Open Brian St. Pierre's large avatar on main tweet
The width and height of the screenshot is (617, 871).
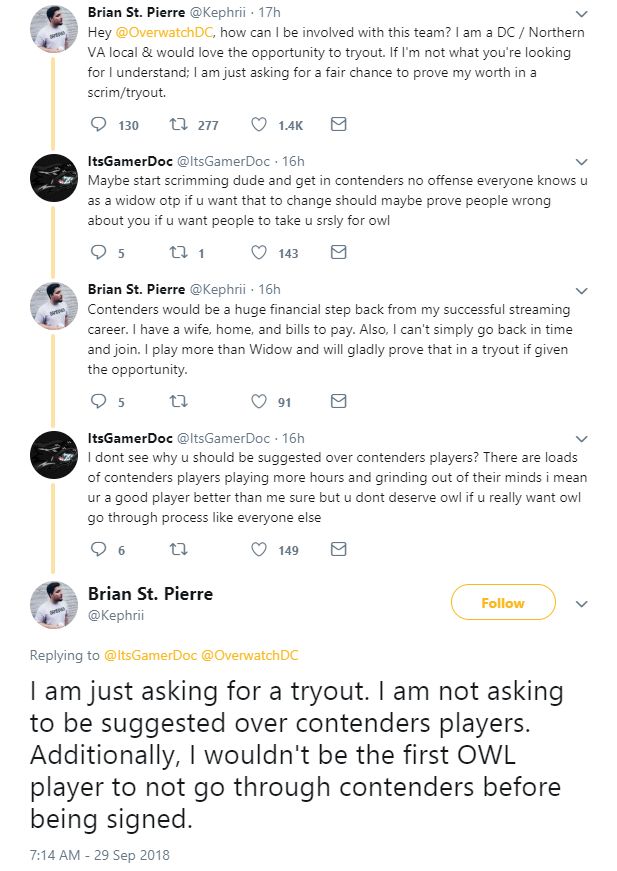pos(53,604)
